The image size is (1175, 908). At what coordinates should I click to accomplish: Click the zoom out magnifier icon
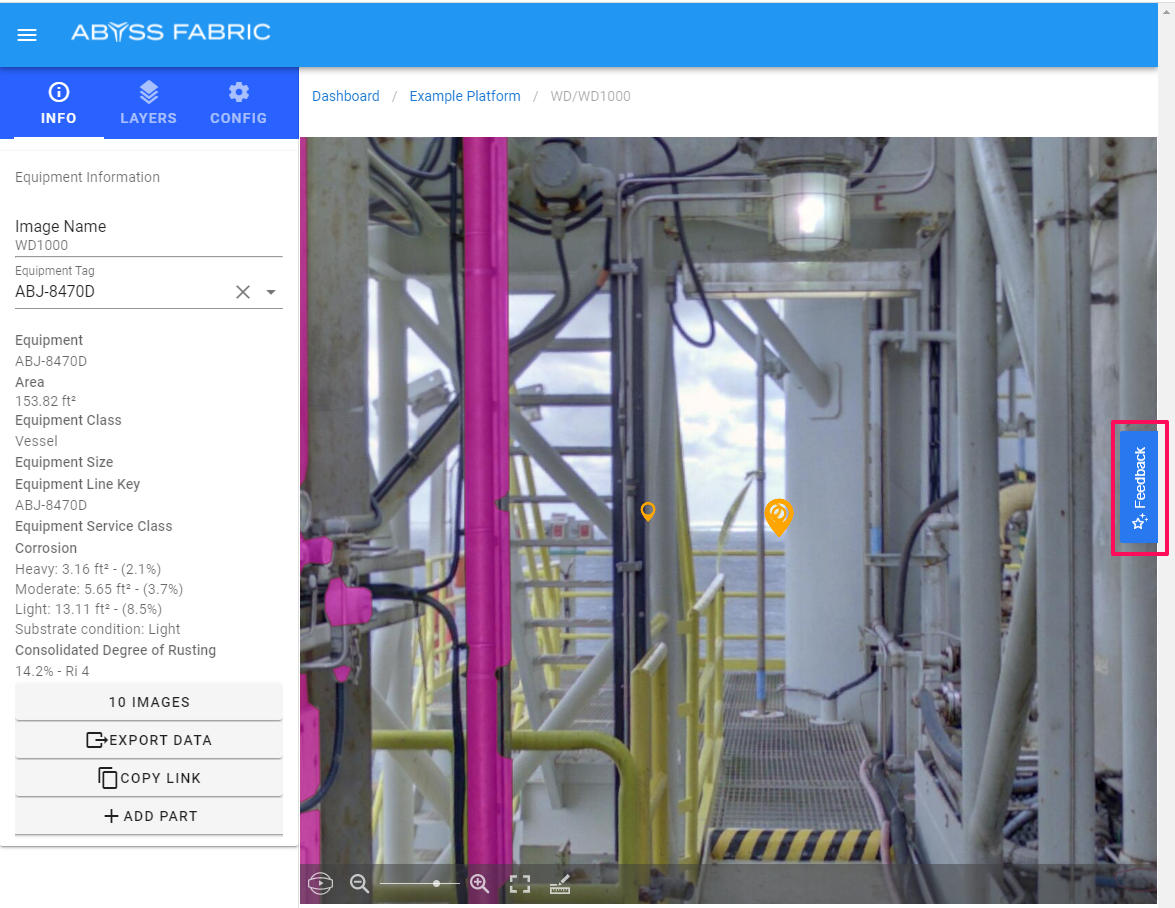click(359, 884)
